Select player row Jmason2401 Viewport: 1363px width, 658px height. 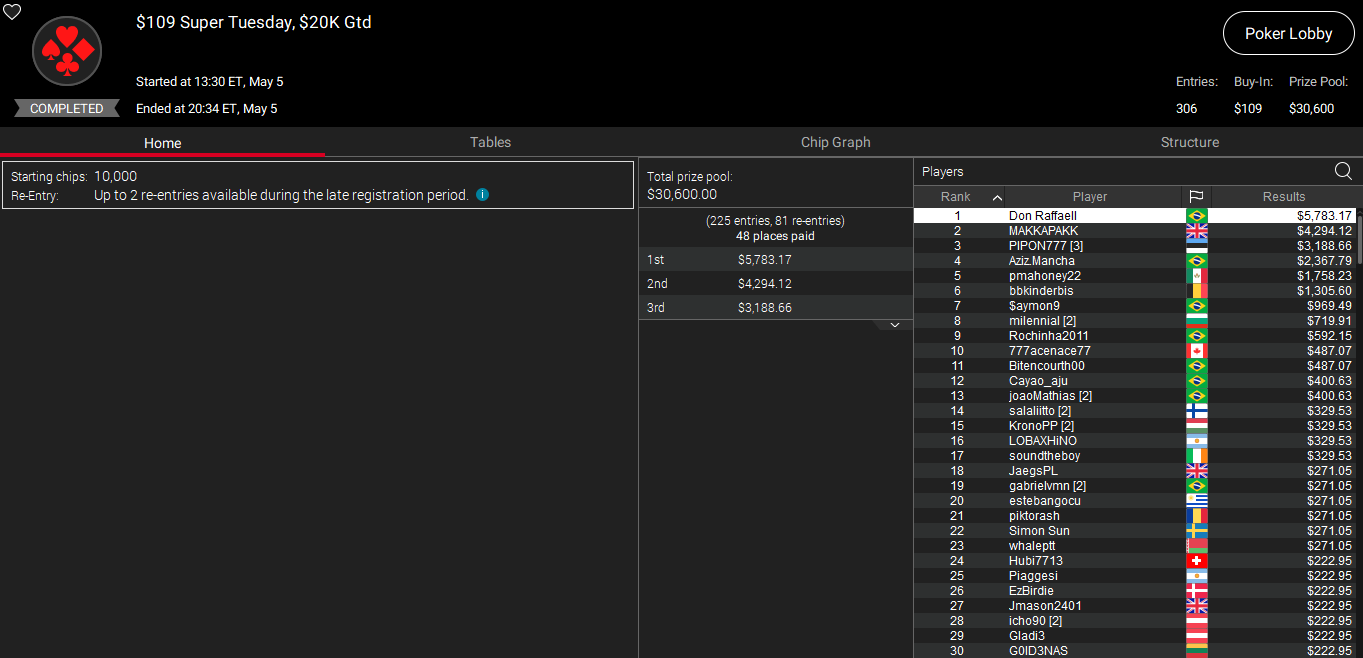pyautogui.click(x=1135, y=606)
